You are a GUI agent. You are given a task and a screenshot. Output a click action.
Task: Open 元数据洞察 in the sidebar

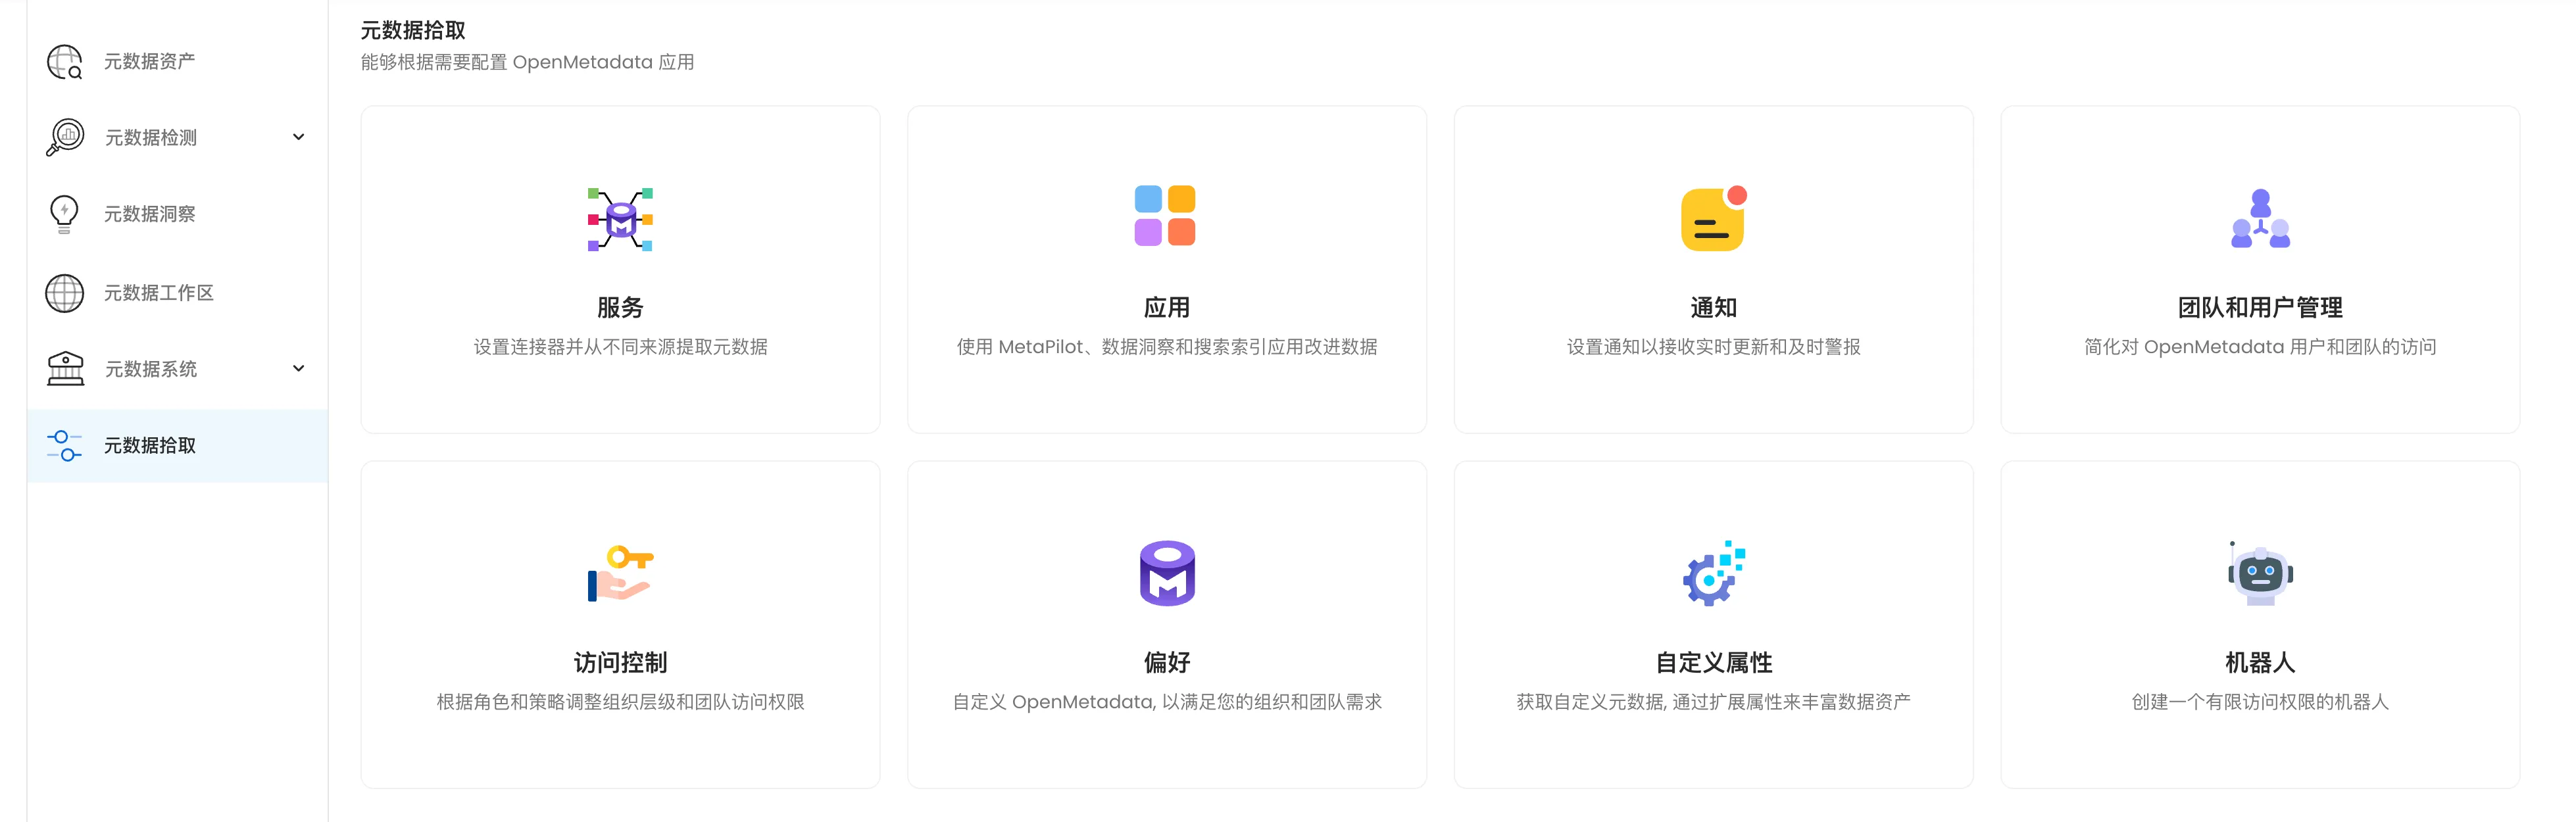(150, 214)
